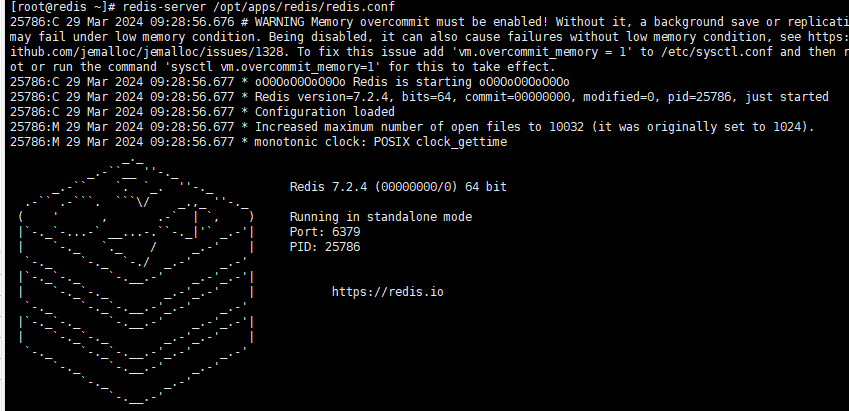Click the Redis 7.2.4 64 bit banner line

[x=398, y=187]
